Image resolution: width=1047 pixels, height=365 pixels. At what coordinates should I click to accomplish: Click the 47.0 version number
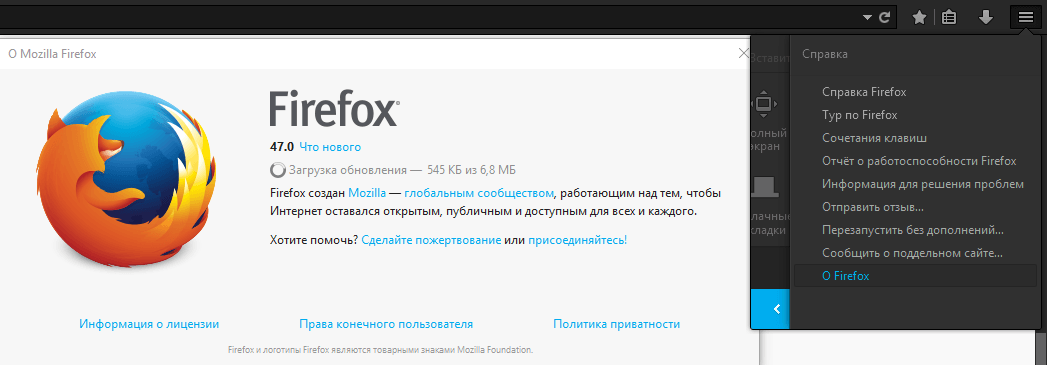click(282, 147)
